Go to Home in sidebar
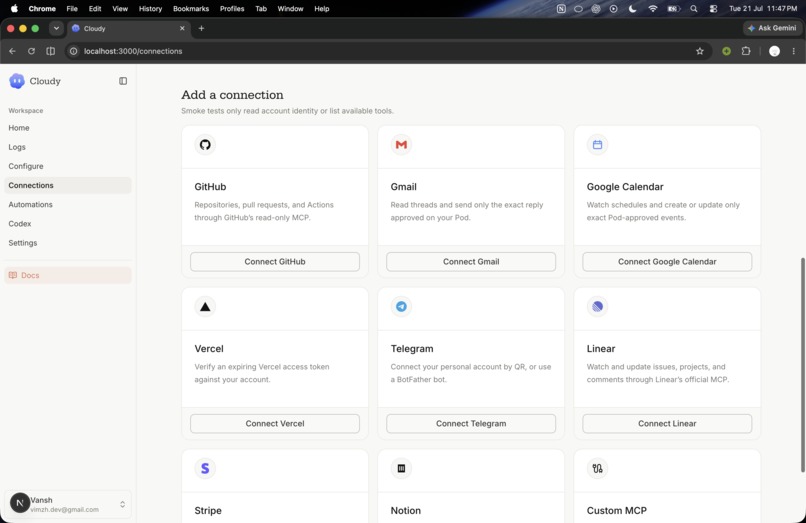Image resolution: width=806 pixels, height=523 pixels. tap(67, 128)
